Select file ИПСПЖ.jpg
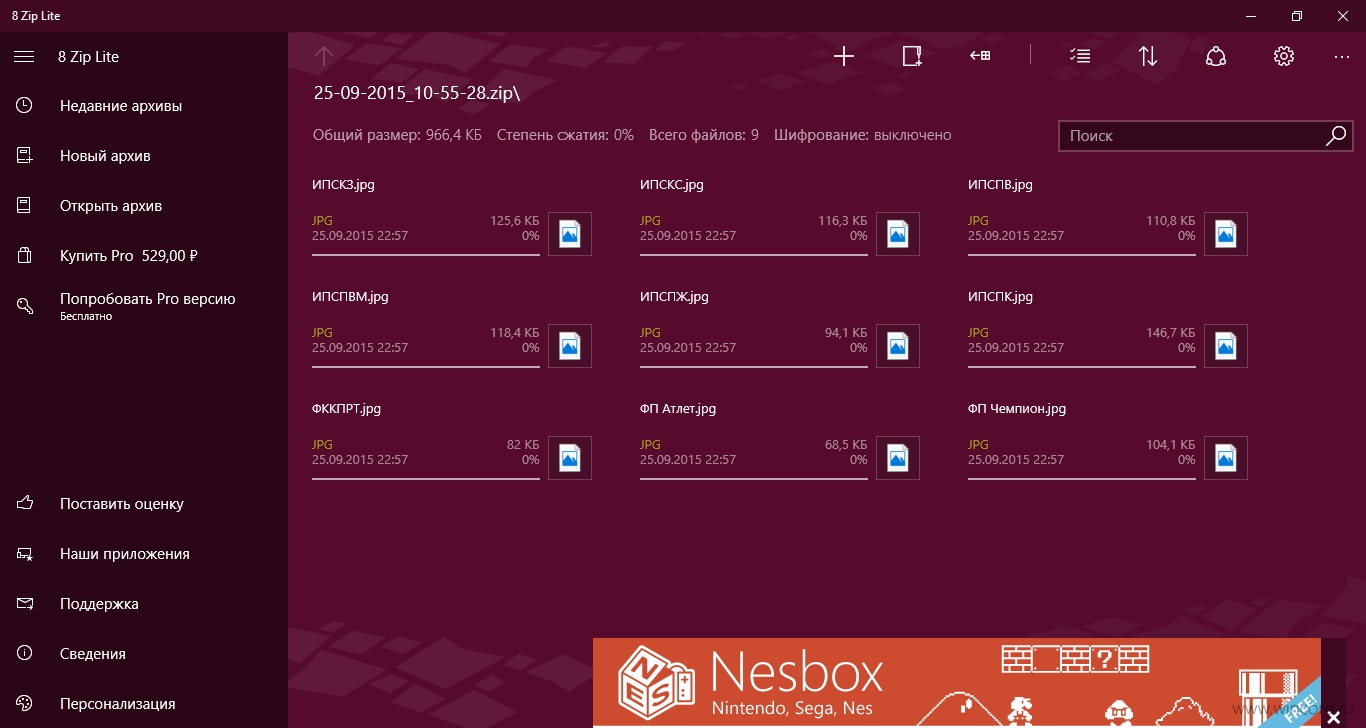Viewport: 1366px width, 728px height. (x=780, y=330)
